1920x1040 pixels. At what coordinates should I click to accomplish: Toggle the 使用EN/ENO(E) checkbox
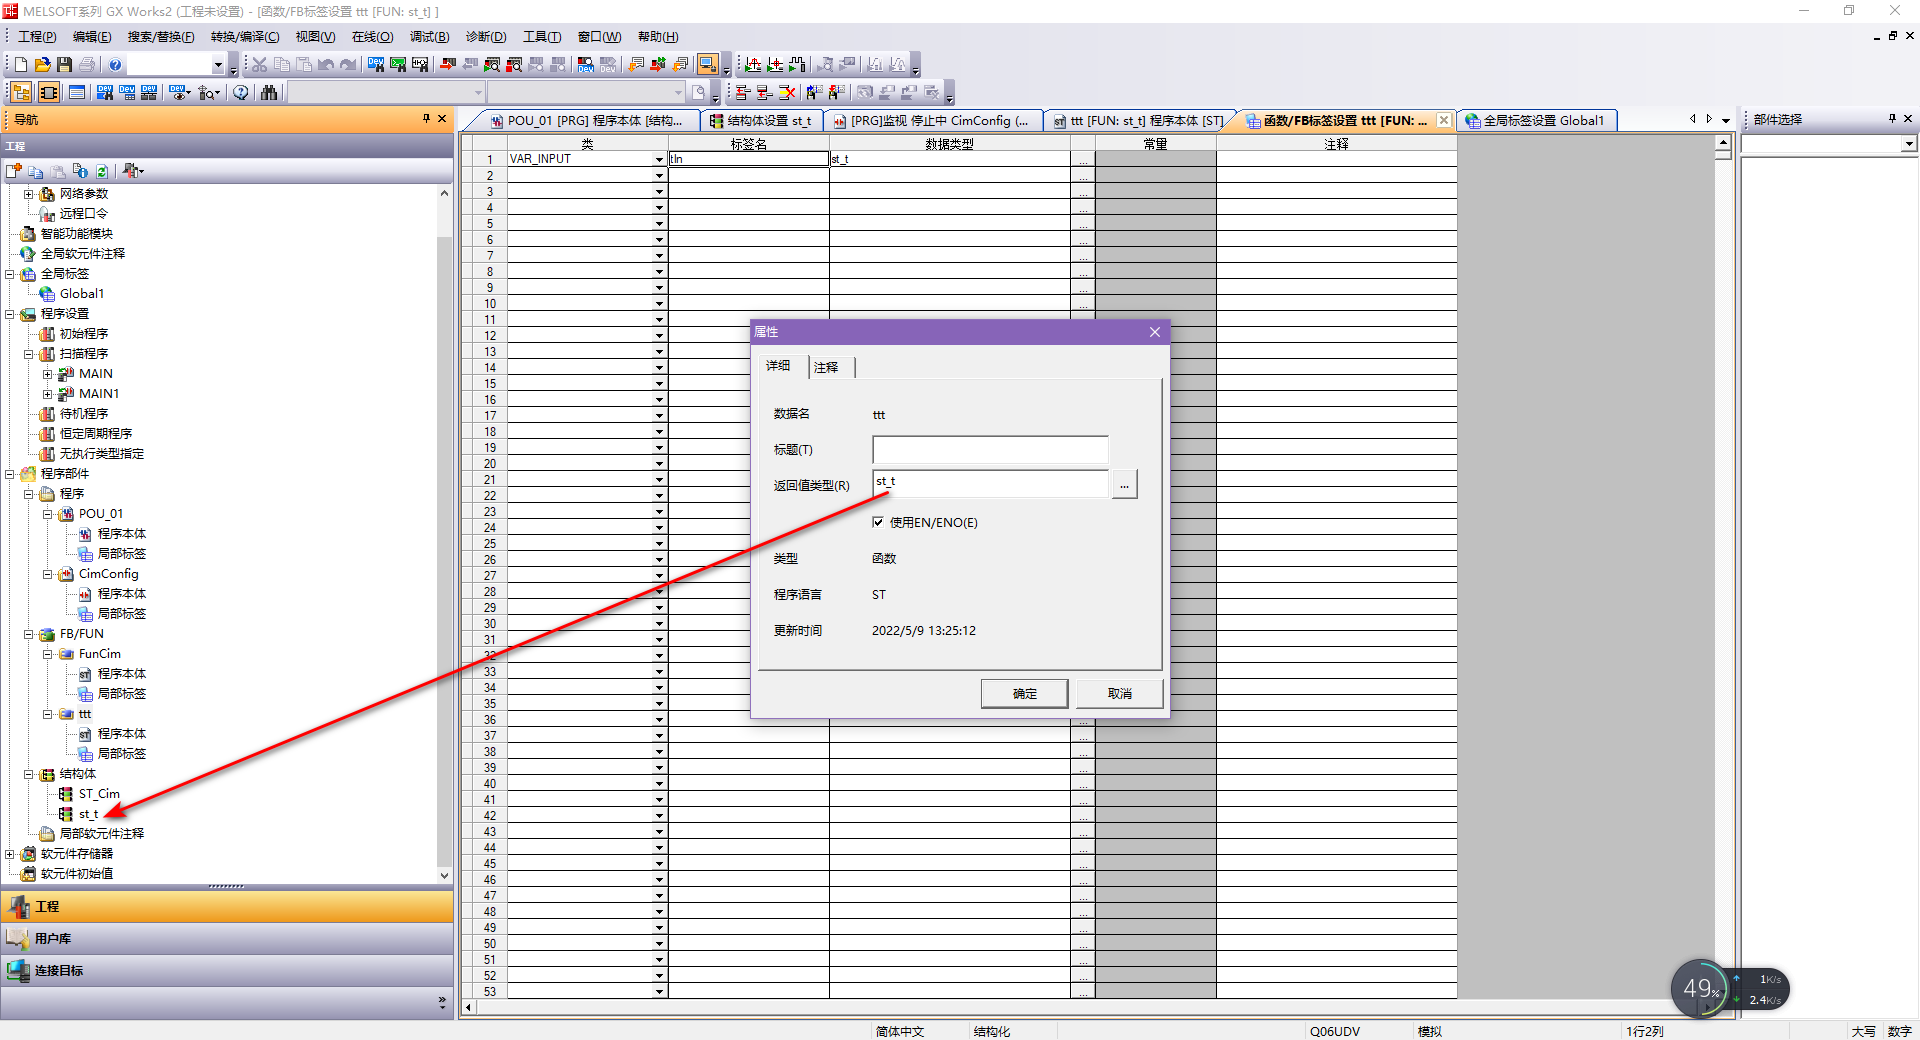pos(878,522)
